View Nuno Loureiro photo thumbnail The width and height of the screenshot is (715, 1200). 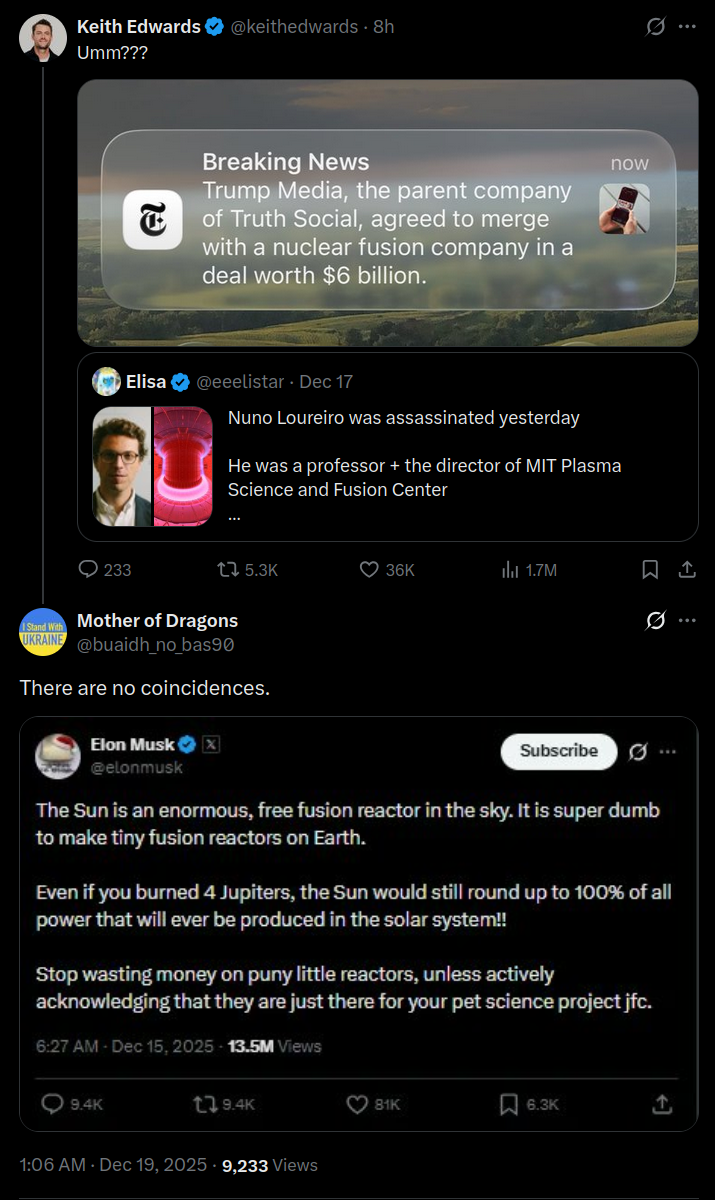click(x=122, y=466)
